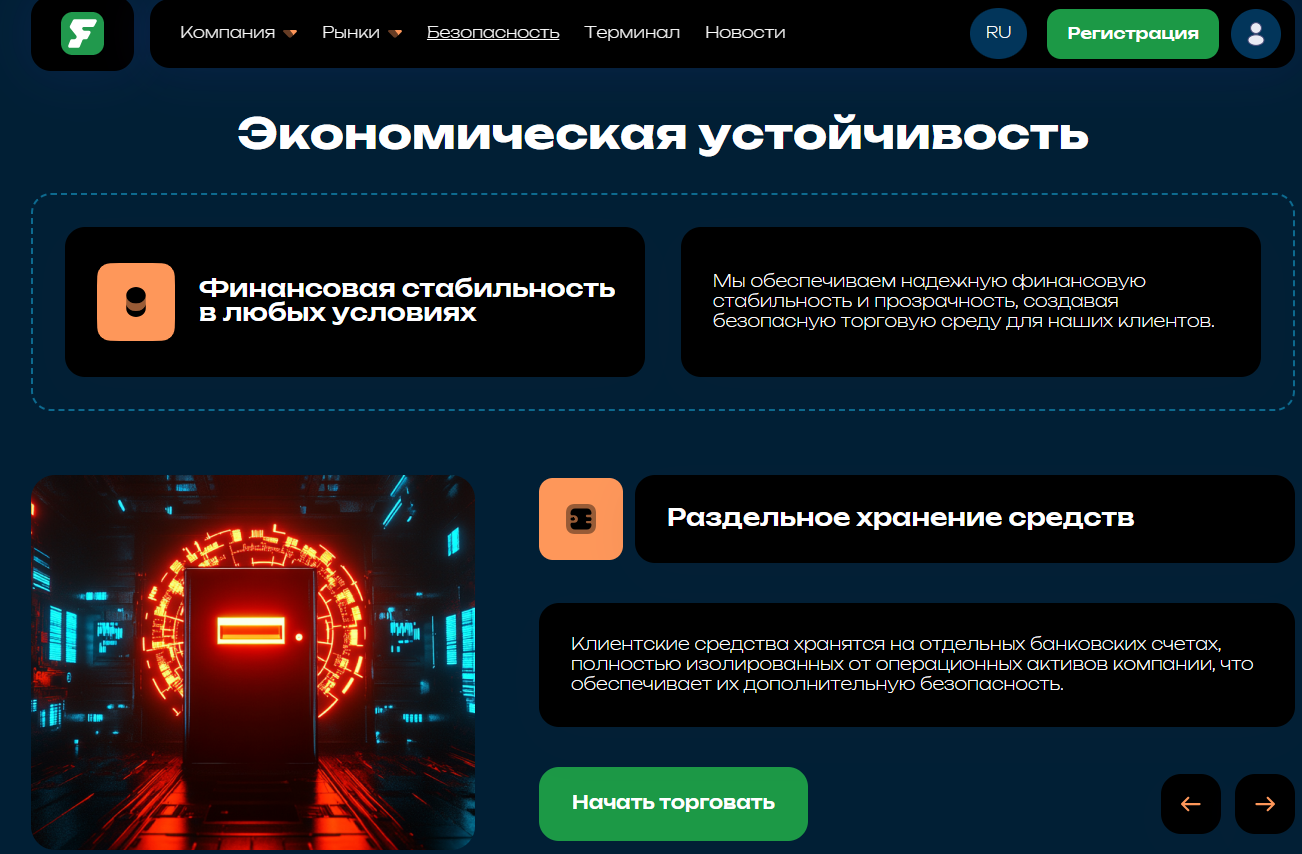Select the RU language icon
The height and width of the screenshot is (854, 1302).
[998, 33]
